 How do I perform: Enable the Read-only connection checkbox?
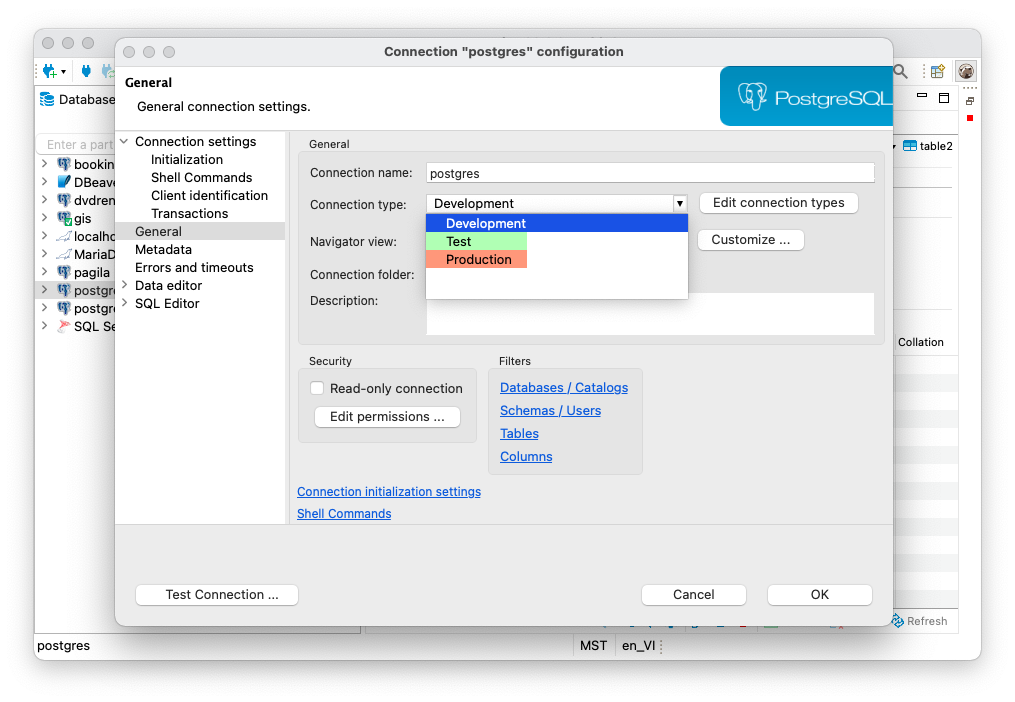pos(317,388)
